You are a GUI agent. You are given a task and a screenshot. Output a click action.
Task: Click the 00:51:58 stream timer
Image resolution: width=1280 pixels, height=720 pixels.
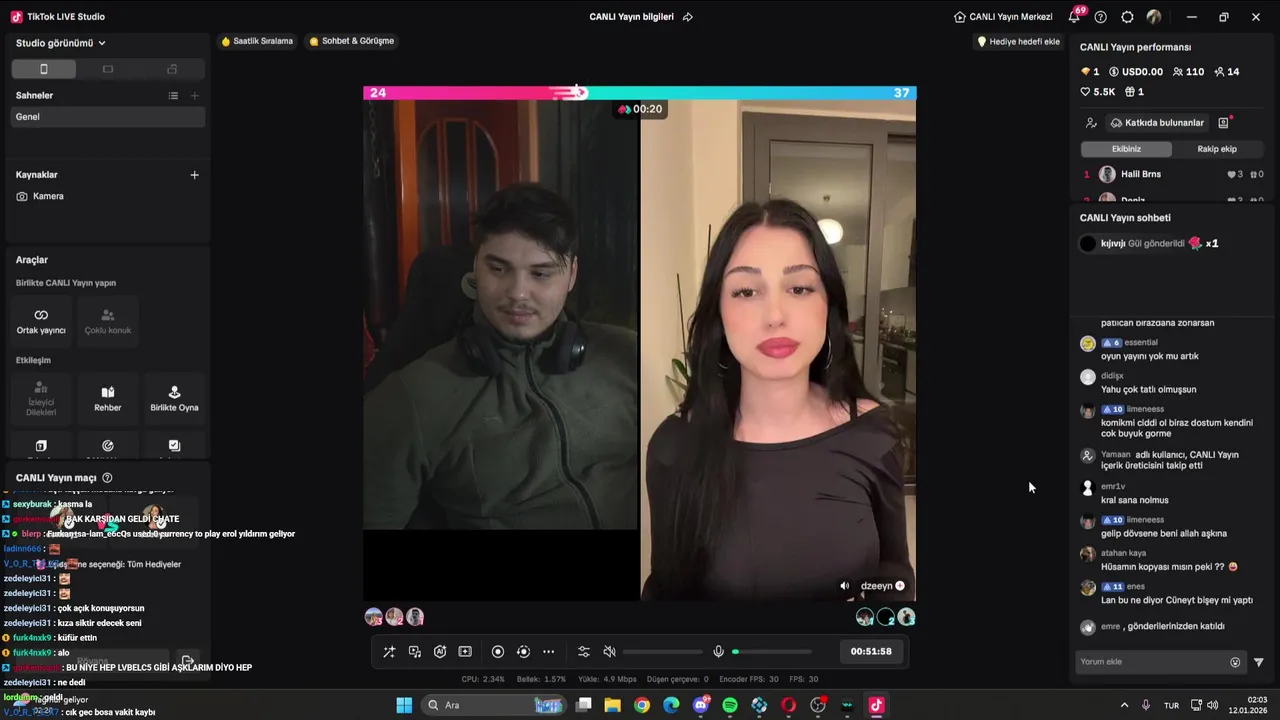pos(871,652)
